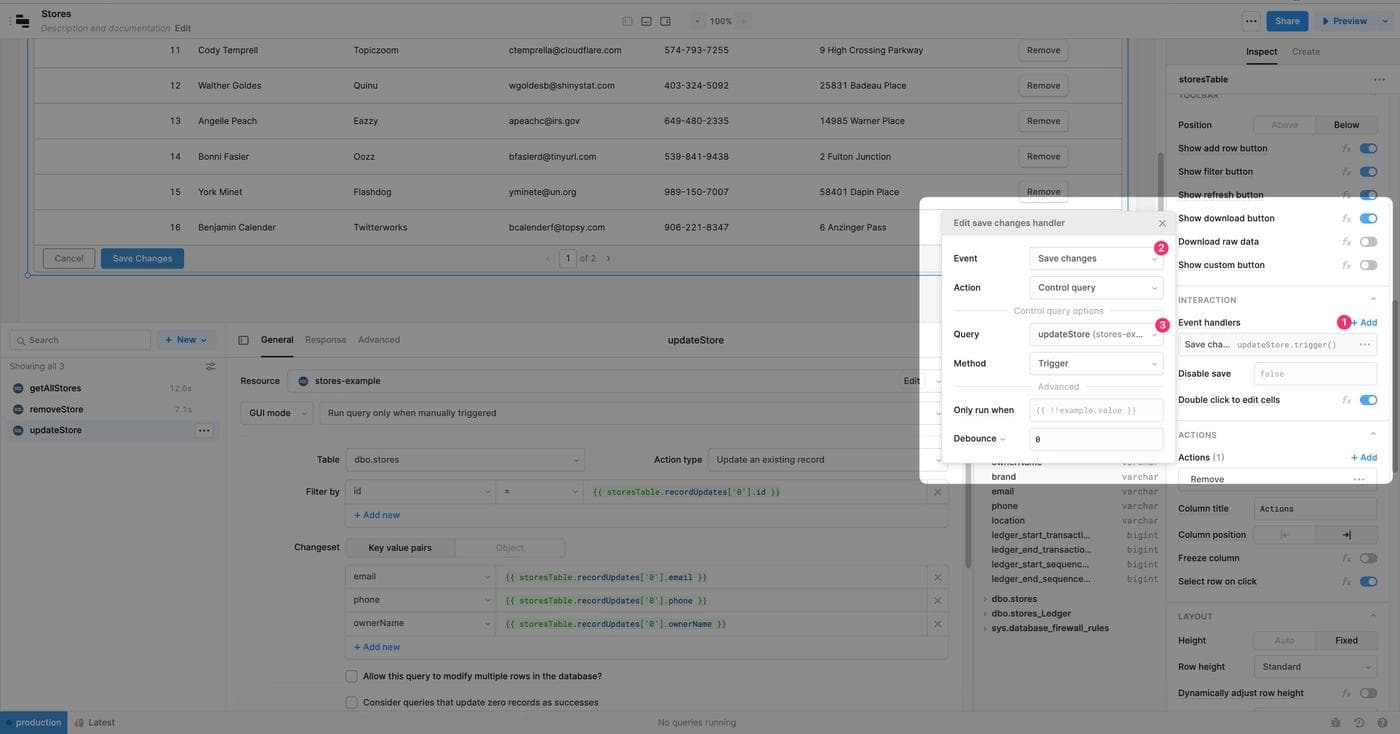Screen dimensions: 1400x734
Task: Go to next table page arrow
Action: click(608, 259)
